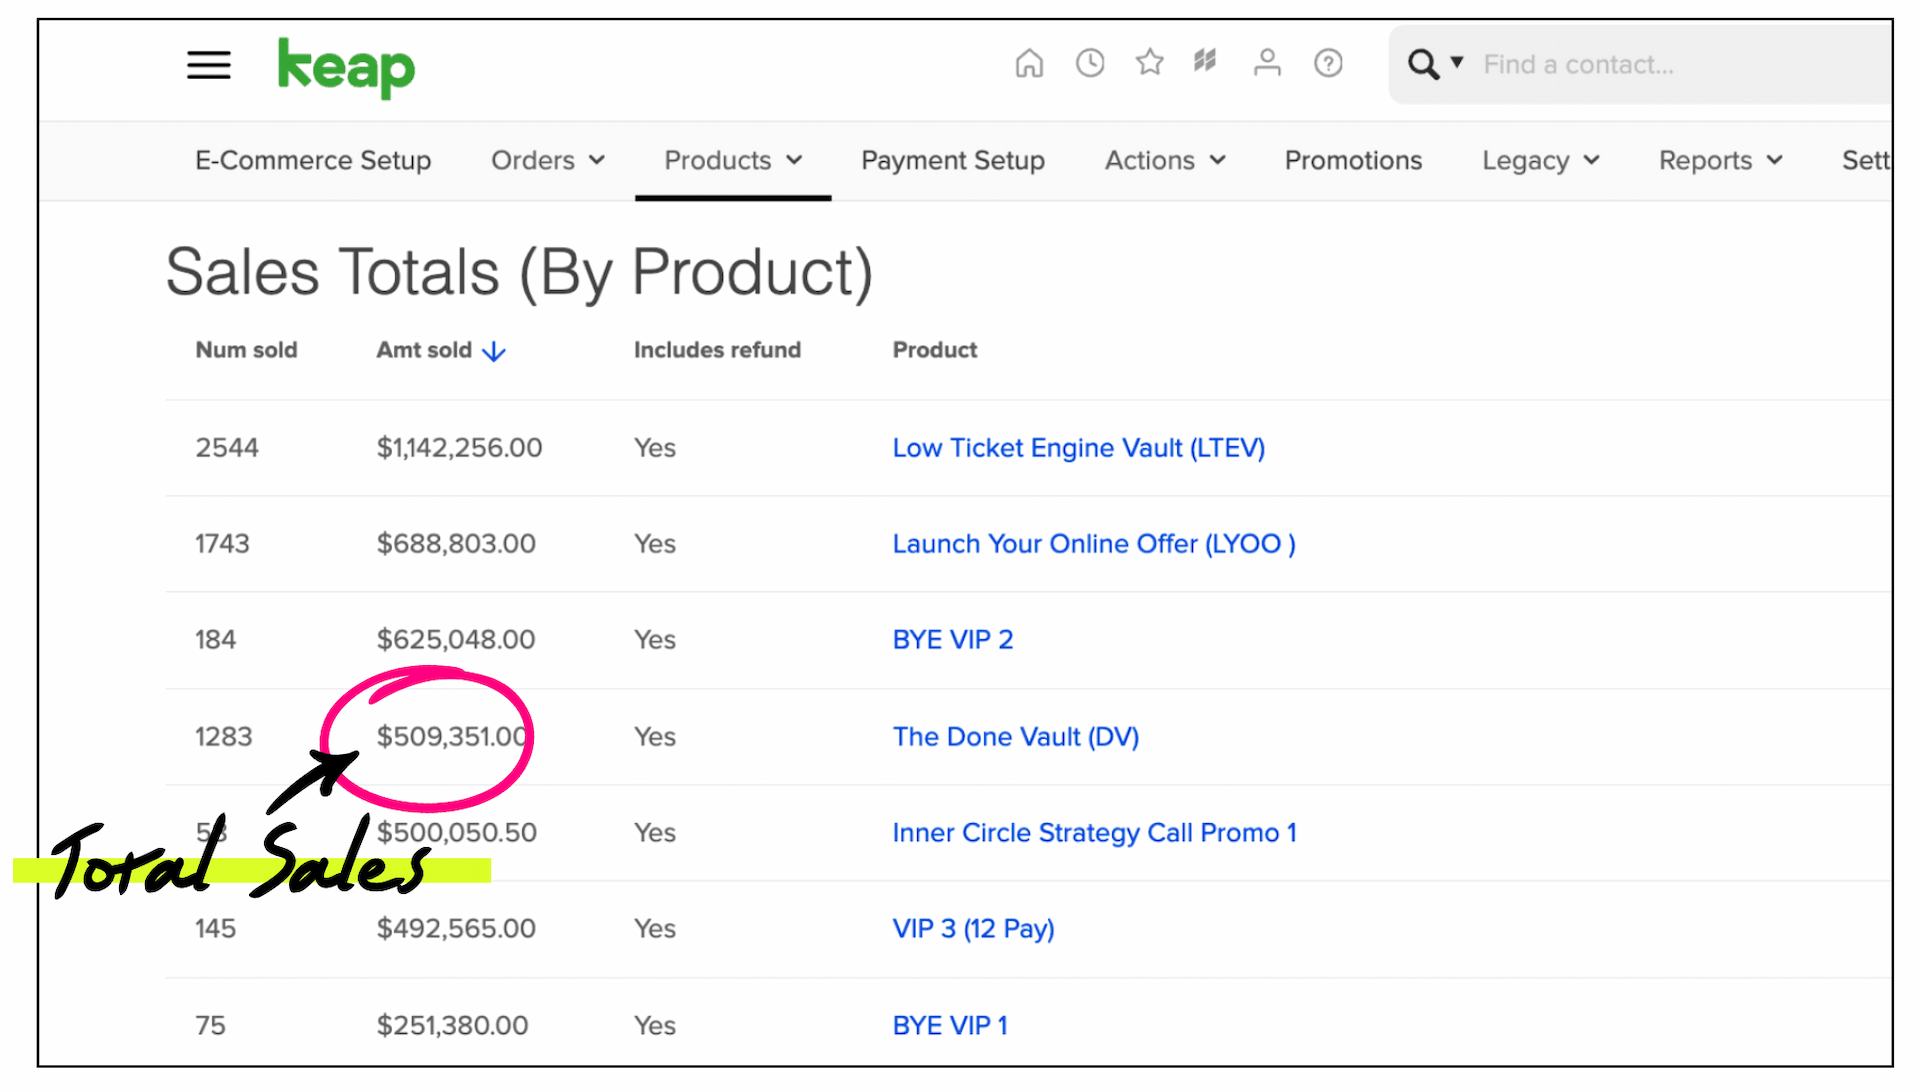Click the map/guide icon in header
This screenshot has height=1092, width=1920.
[x=1205, y=62]
